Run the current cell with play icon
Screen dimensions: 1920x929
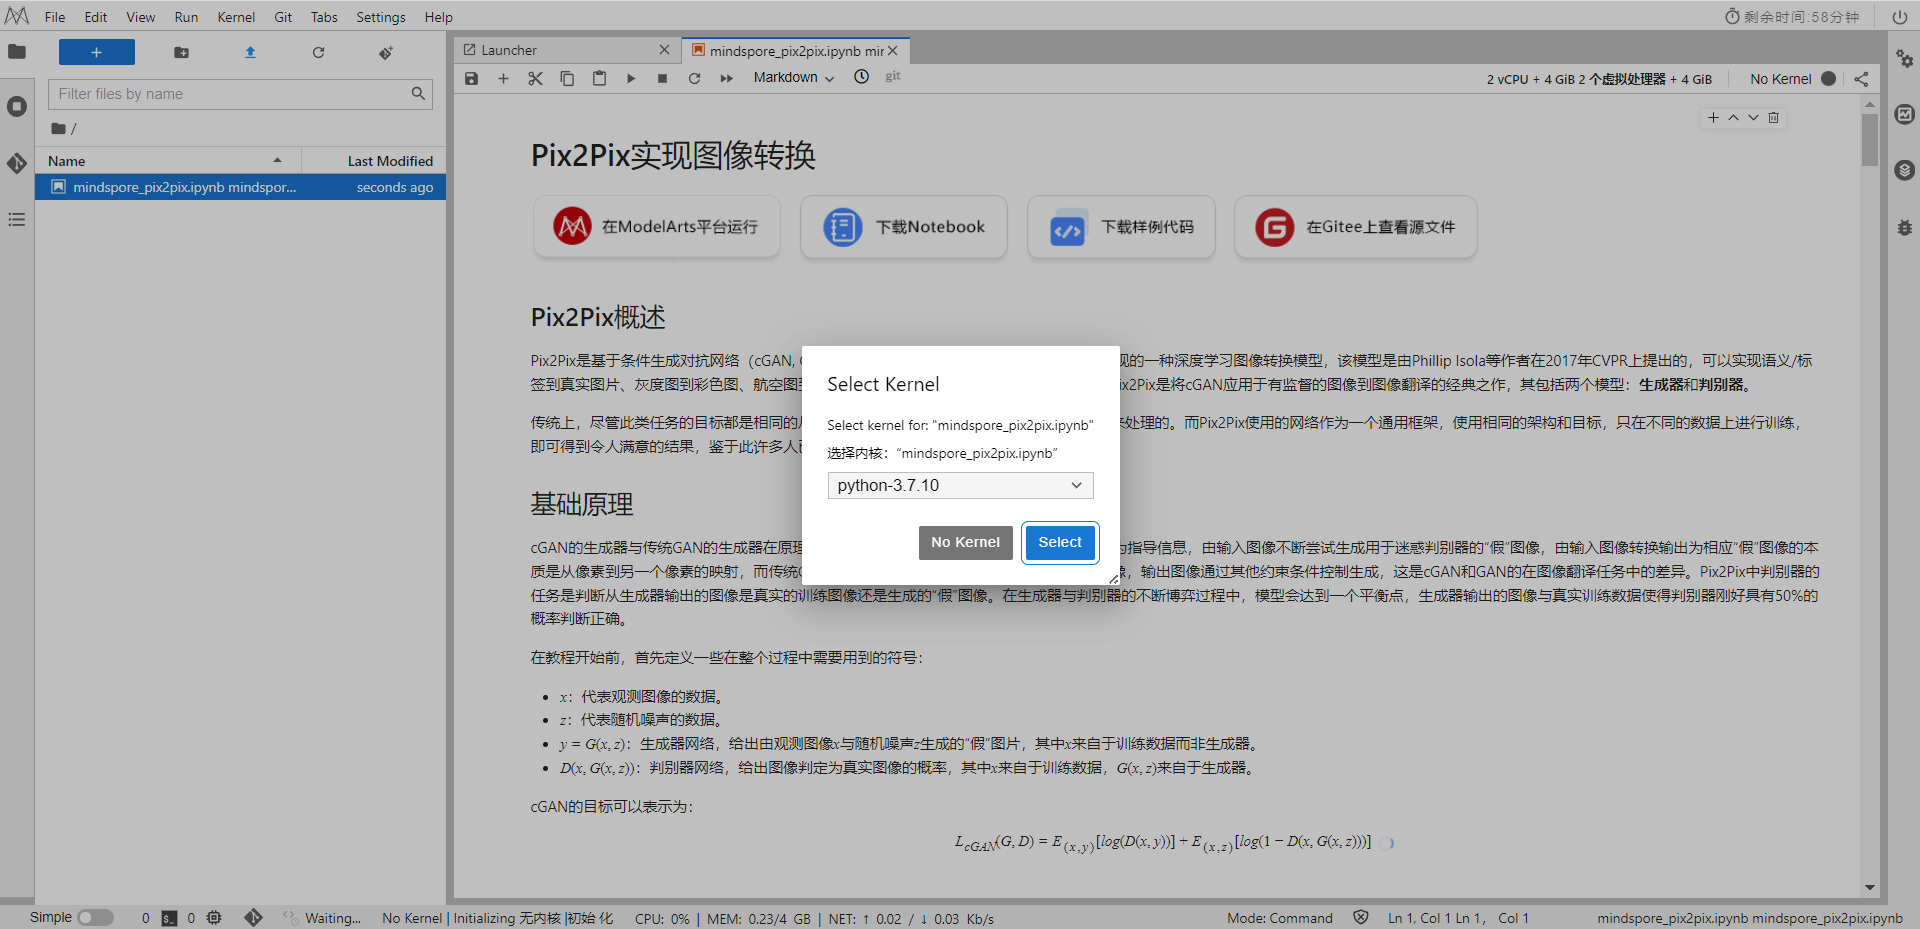click(x=631, y=78)
